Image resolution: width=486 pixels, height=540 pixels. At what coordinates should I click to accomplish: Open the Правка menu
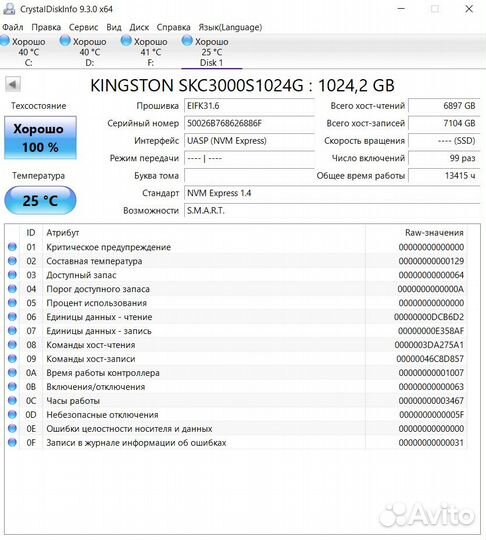46,27
